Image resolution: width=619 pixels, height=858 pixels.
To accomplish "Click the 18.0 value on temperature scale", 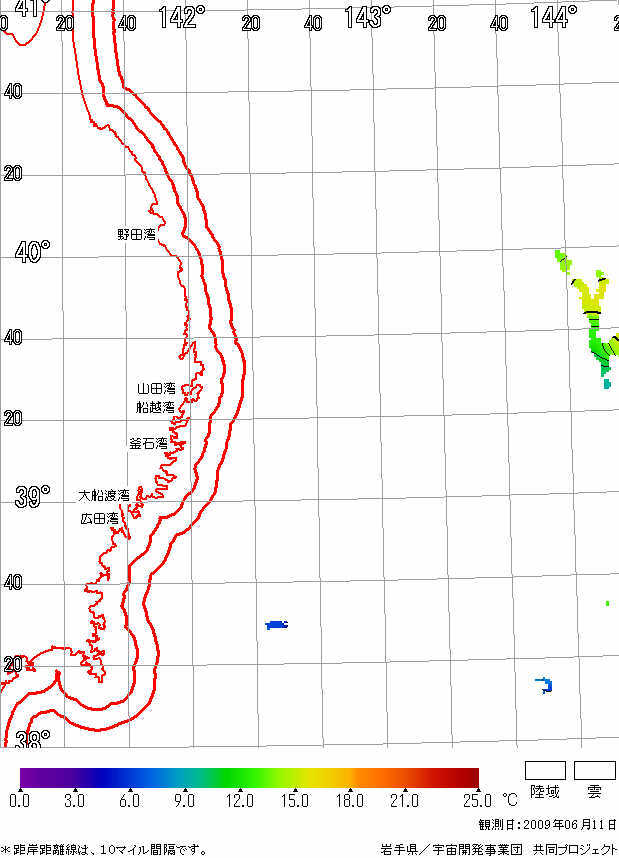I will tap(350, 801).
